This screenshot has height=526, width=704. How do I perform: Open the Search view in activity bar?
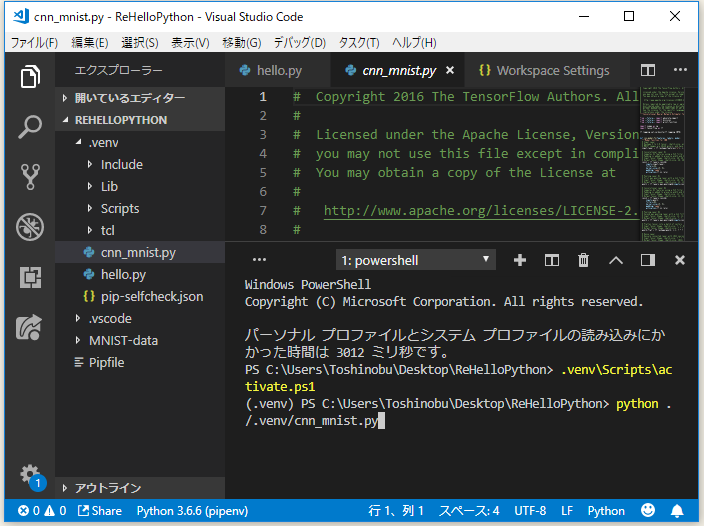click(30, 127)
